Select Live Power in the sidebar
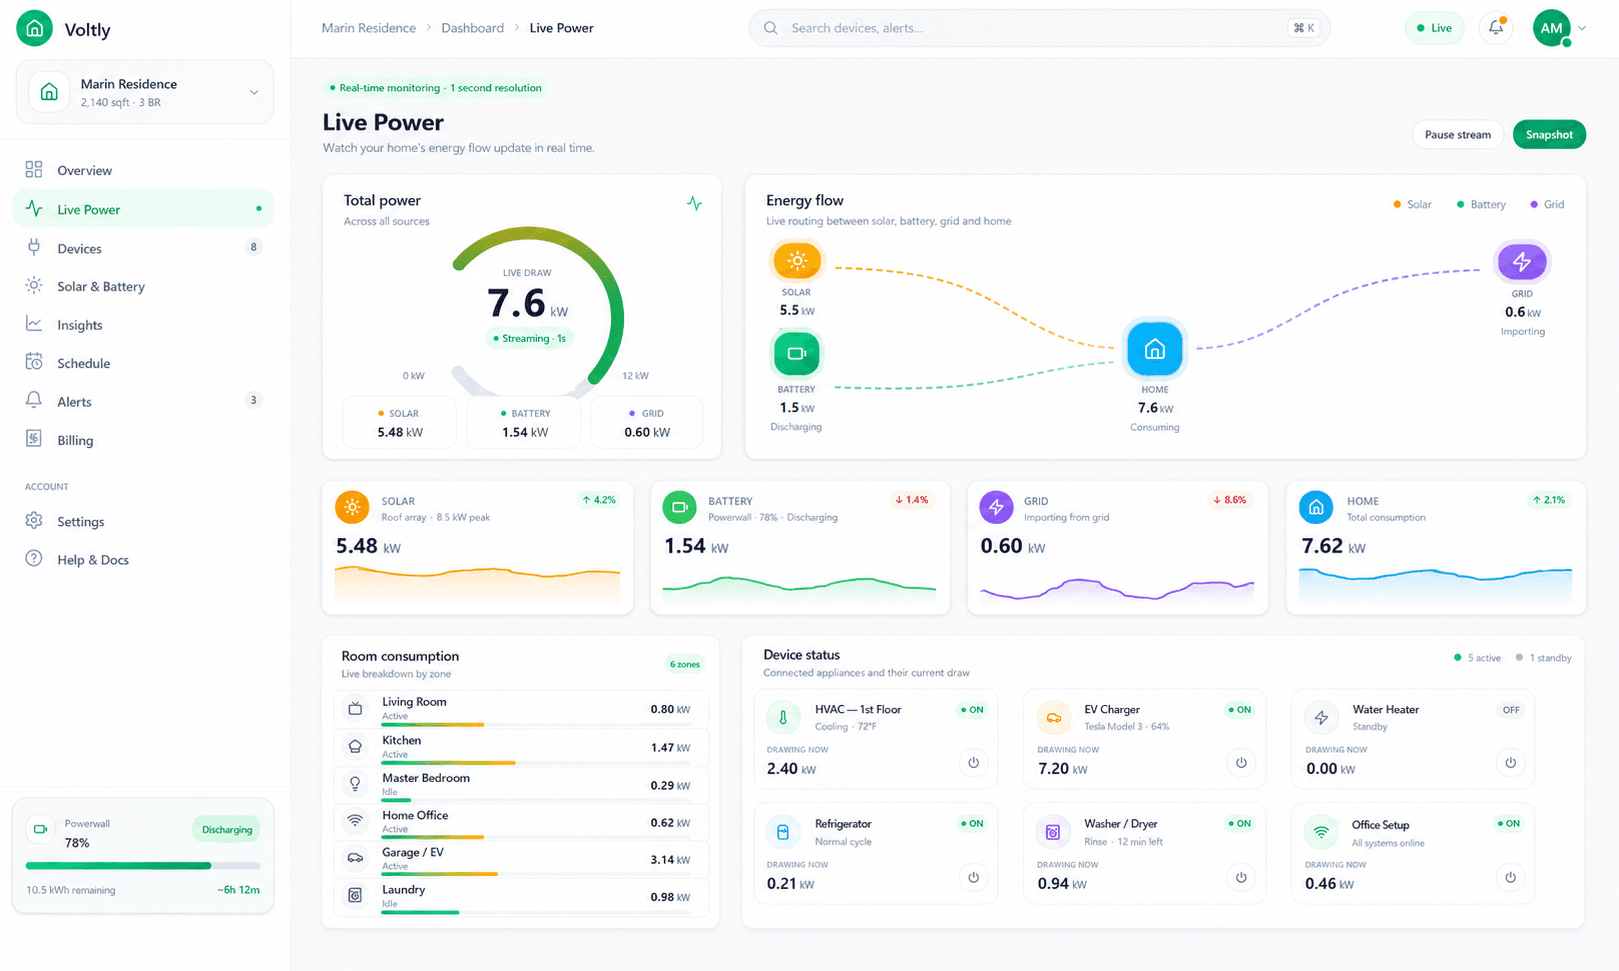 (143, 209)
